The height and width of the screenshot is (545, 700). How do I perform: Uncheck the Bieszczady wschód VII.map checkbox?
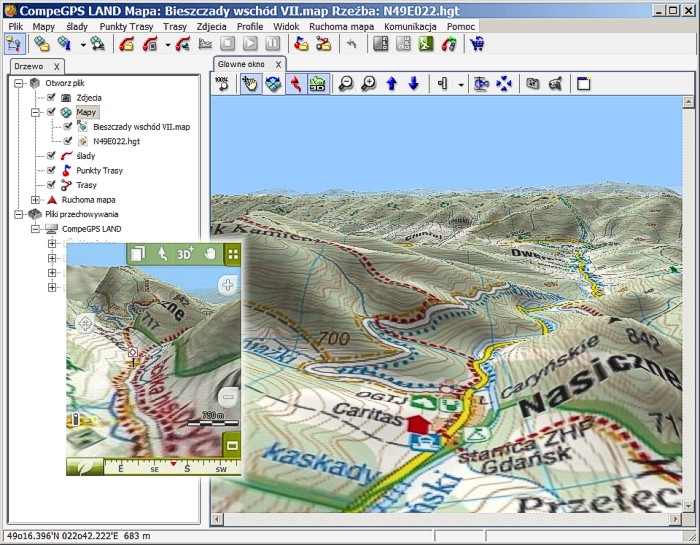point(67,126)
